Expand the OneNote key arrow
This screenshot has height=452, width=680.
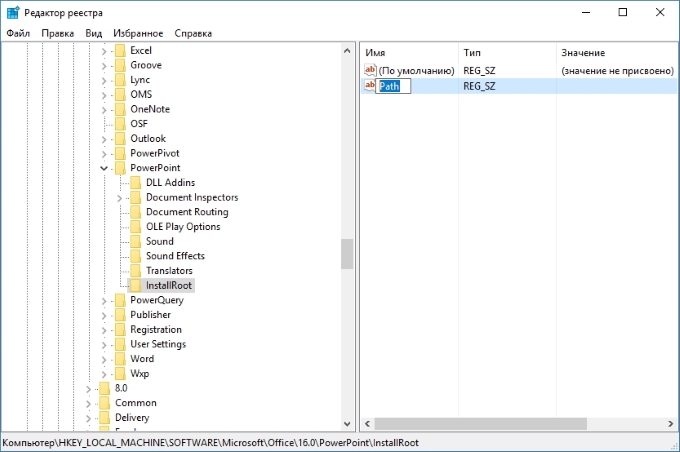coord(104,110)
